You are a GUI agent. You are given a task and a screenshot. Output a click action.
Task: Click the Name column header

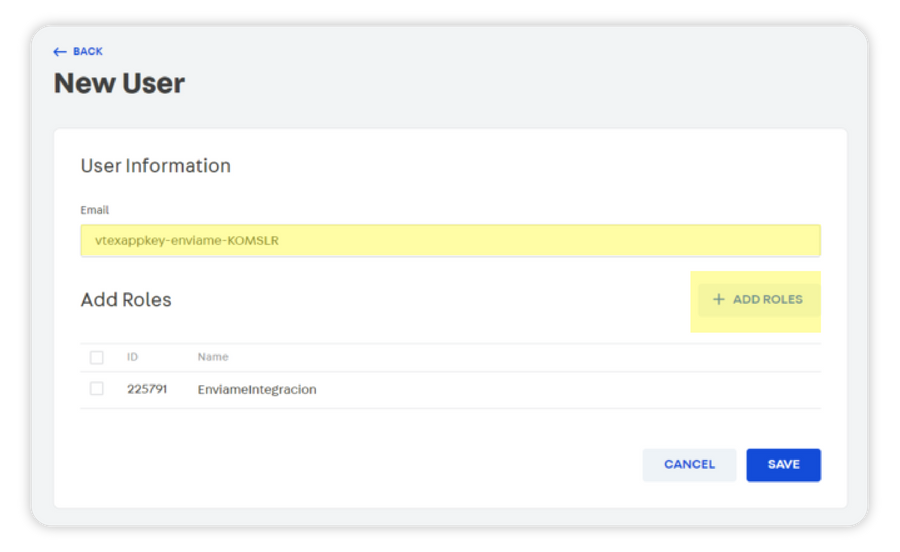pyautogui.click(x=213, y=357)
